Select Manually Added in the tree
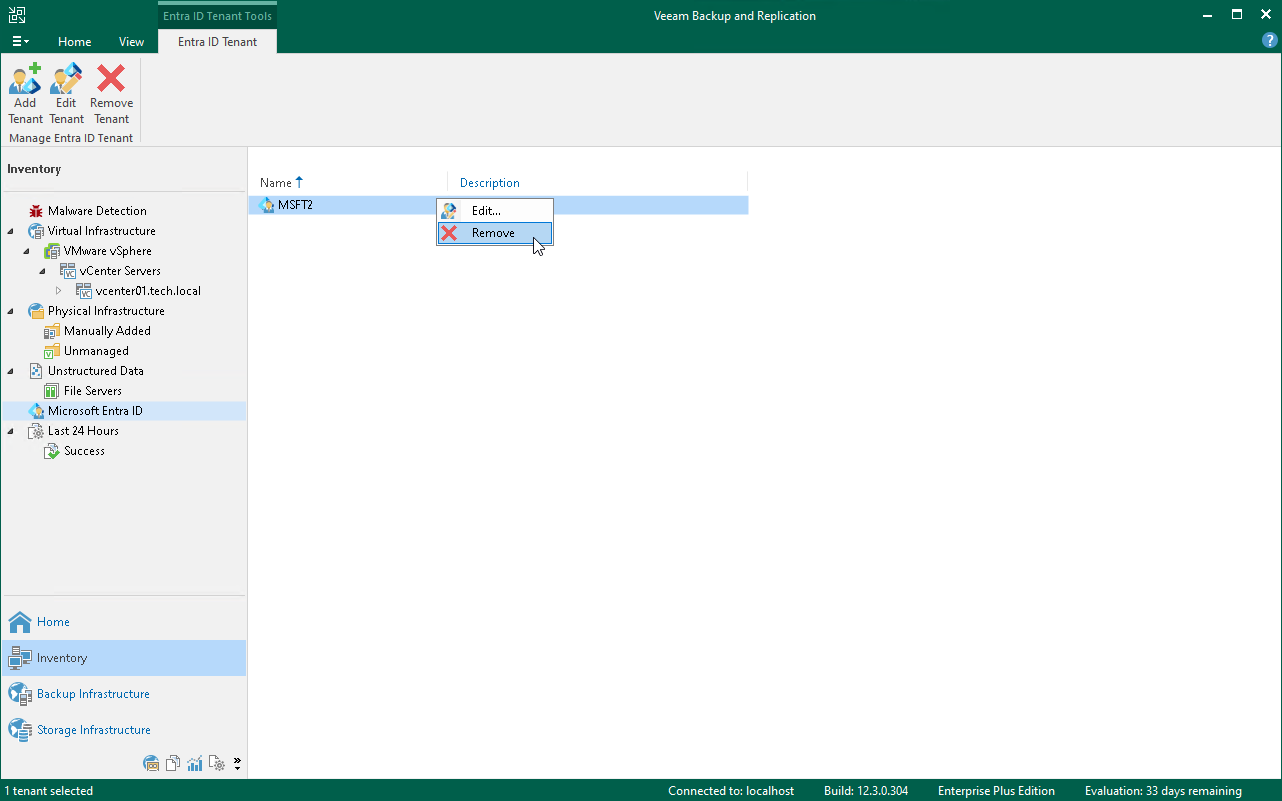This screenshot has height=801, width=1282. pos(107,331)
